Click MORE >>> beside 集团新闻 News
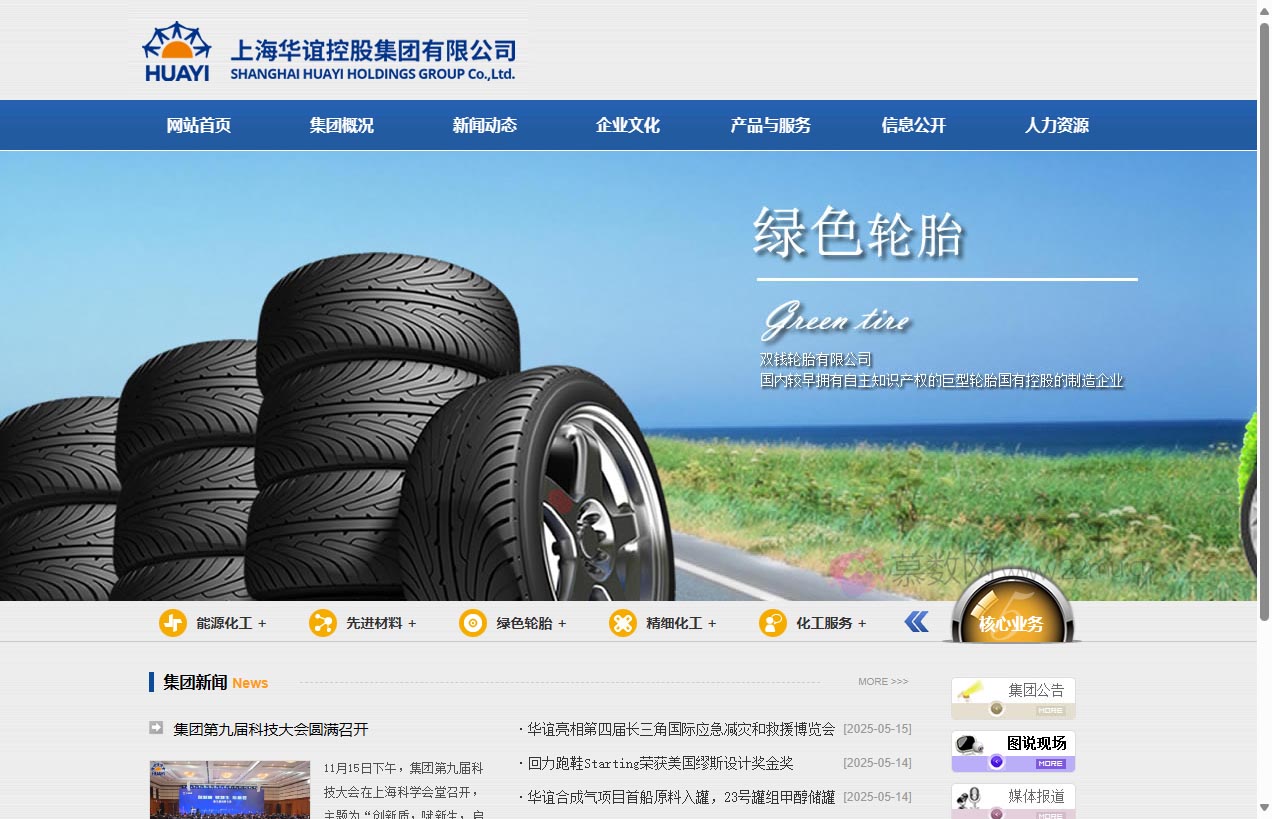1272x819 pixels. [x=883, y=681]
